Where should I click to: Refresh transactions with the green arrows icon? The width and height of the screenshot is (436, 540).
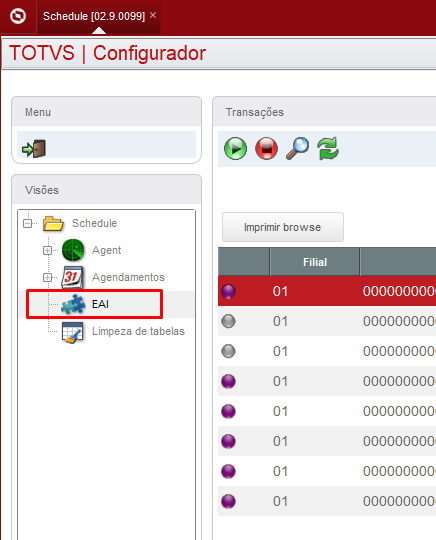pyautogui.click(x=328, y=148)
